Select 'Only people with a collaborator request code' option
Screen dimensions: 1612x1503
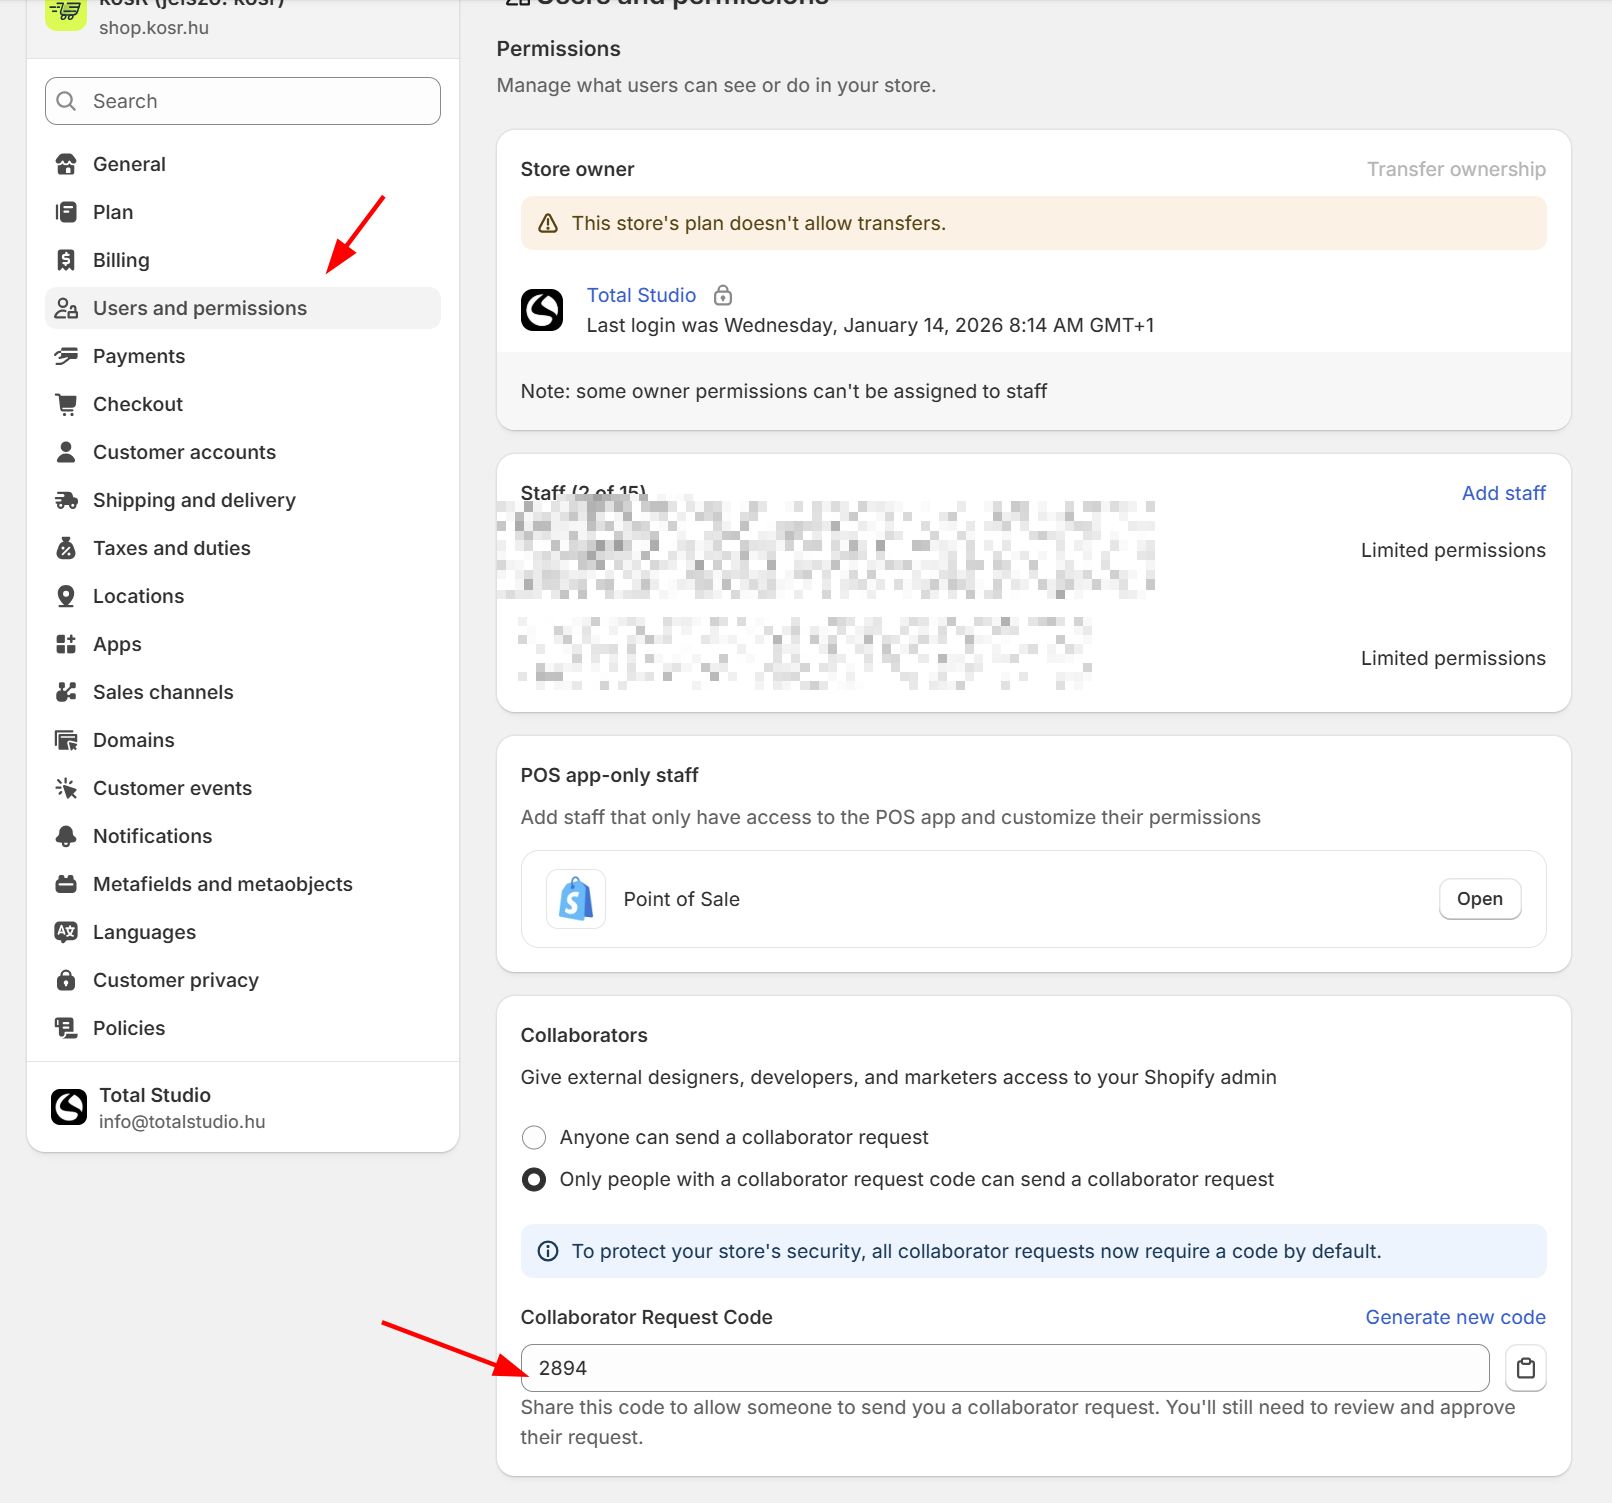[534, 1179]
